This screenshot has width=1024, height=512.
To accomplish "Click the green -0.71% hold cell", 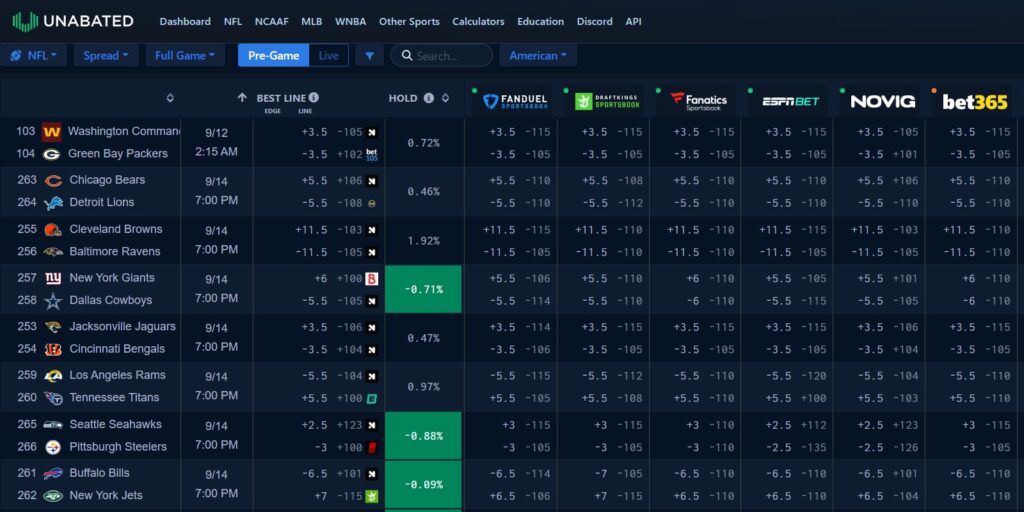I will click(423, 289).
